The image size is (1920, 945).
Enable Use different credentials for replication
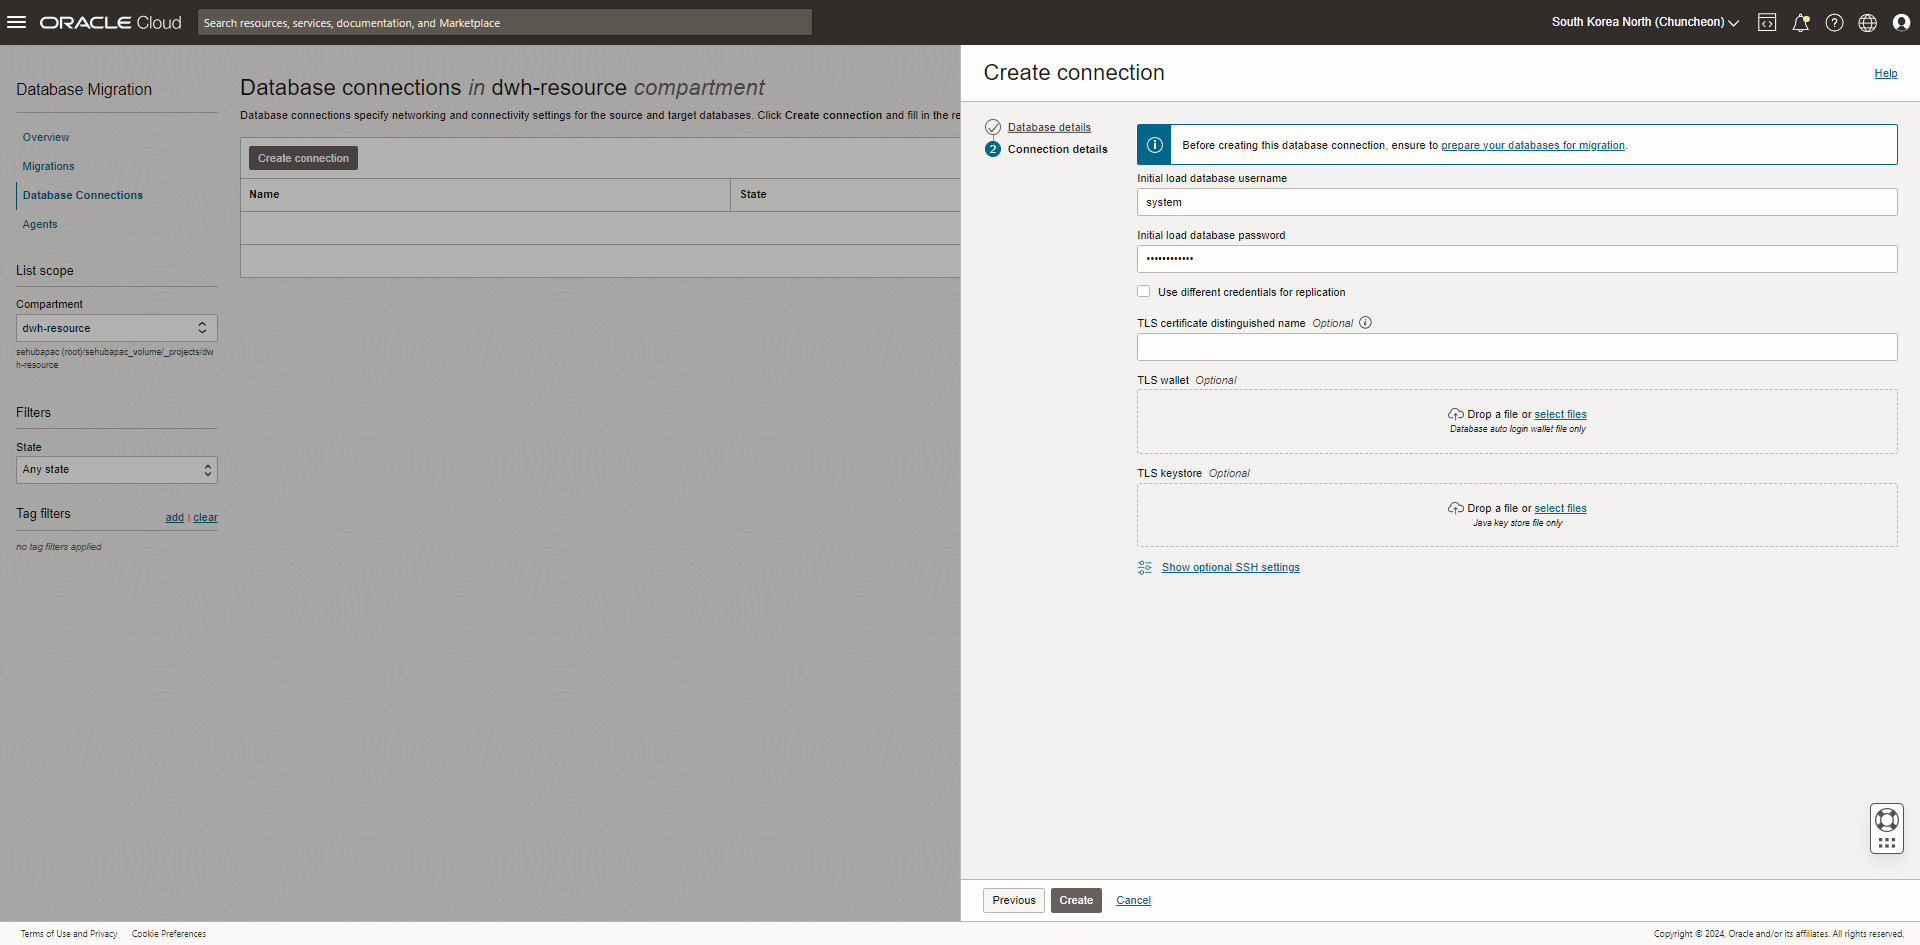coord(1143,292)
